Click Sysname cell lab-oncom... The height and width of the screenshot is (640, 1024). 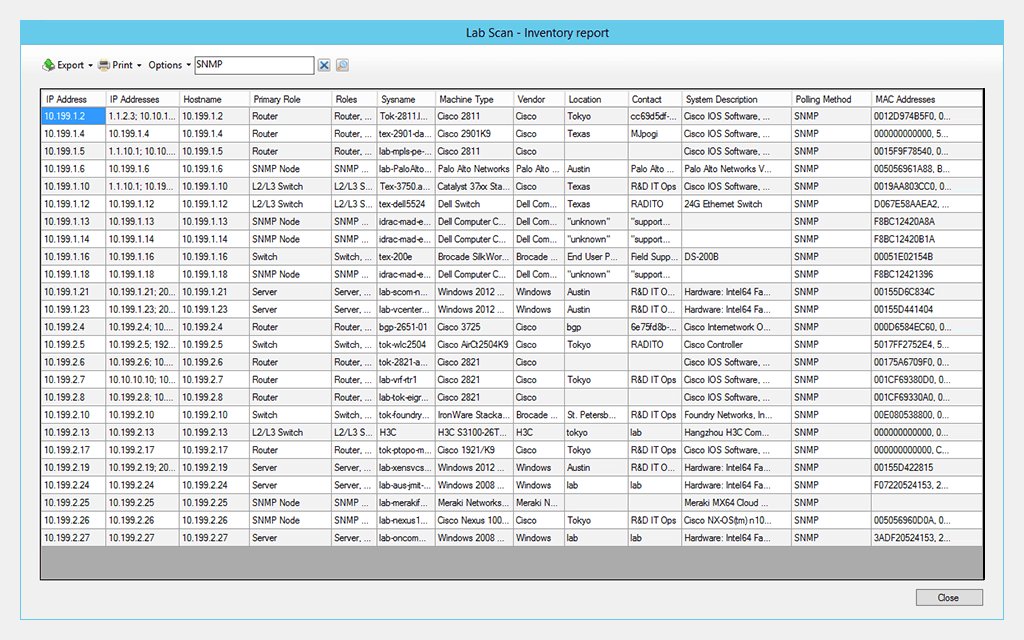[406, 538]
